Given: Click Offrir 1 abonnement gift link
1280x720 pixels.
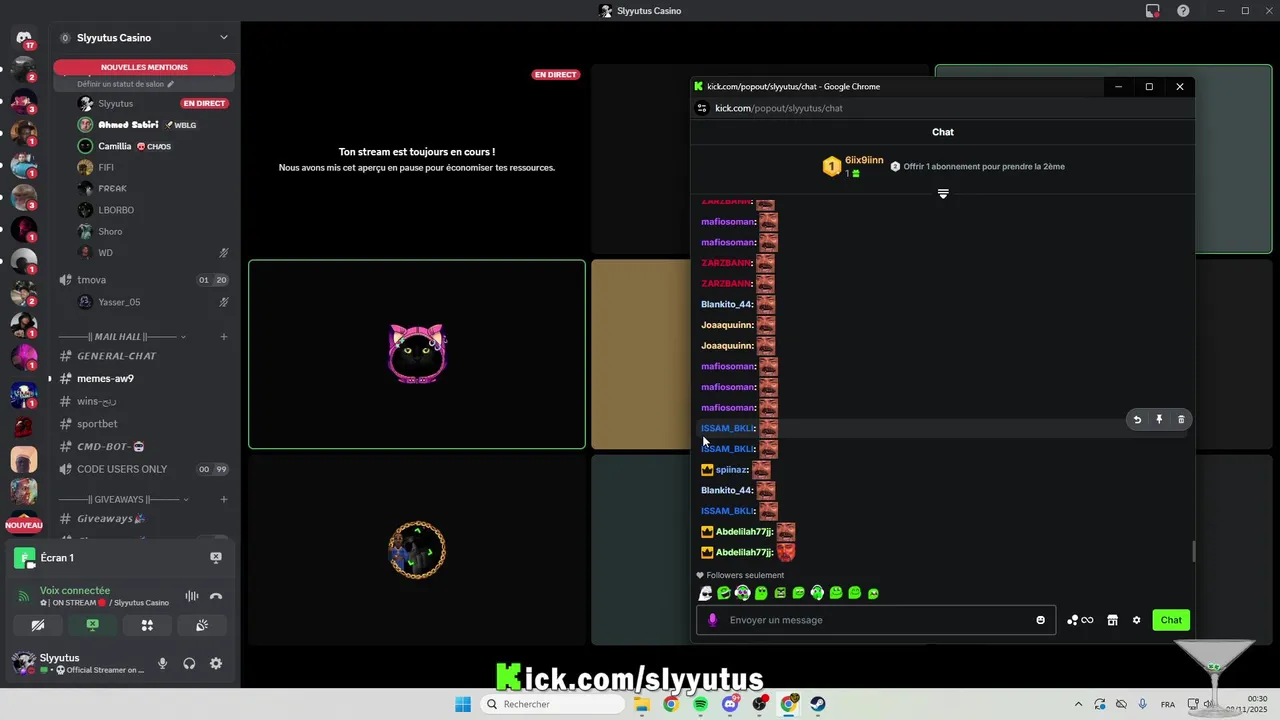Looking at the screenshot, I should pyautogui.click(x=984, y=167).
